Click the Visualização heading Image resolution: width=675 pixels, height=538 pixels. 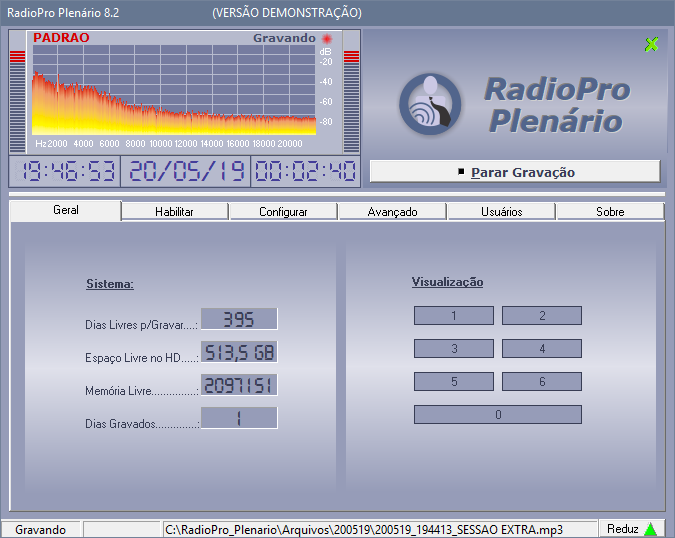point(447,282)
